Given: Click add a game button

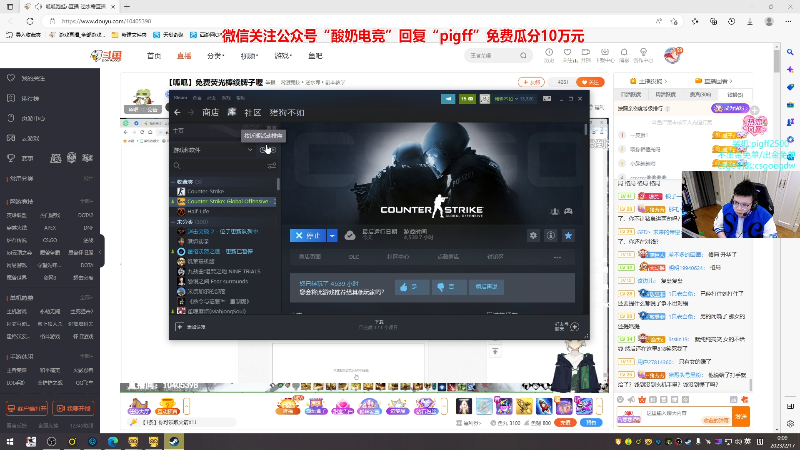Looking at the screenshot, I should [190, 327].
